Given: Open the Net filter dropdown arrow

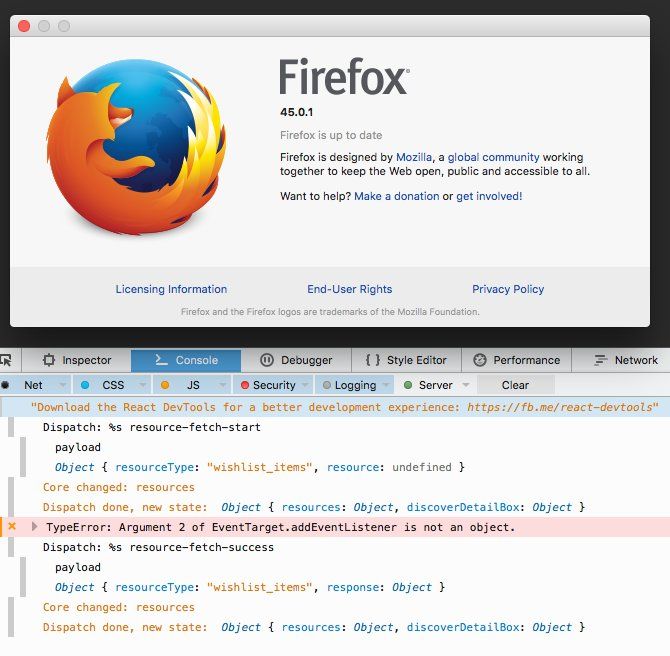Looking at the screenshot, I should coord(63,385).
